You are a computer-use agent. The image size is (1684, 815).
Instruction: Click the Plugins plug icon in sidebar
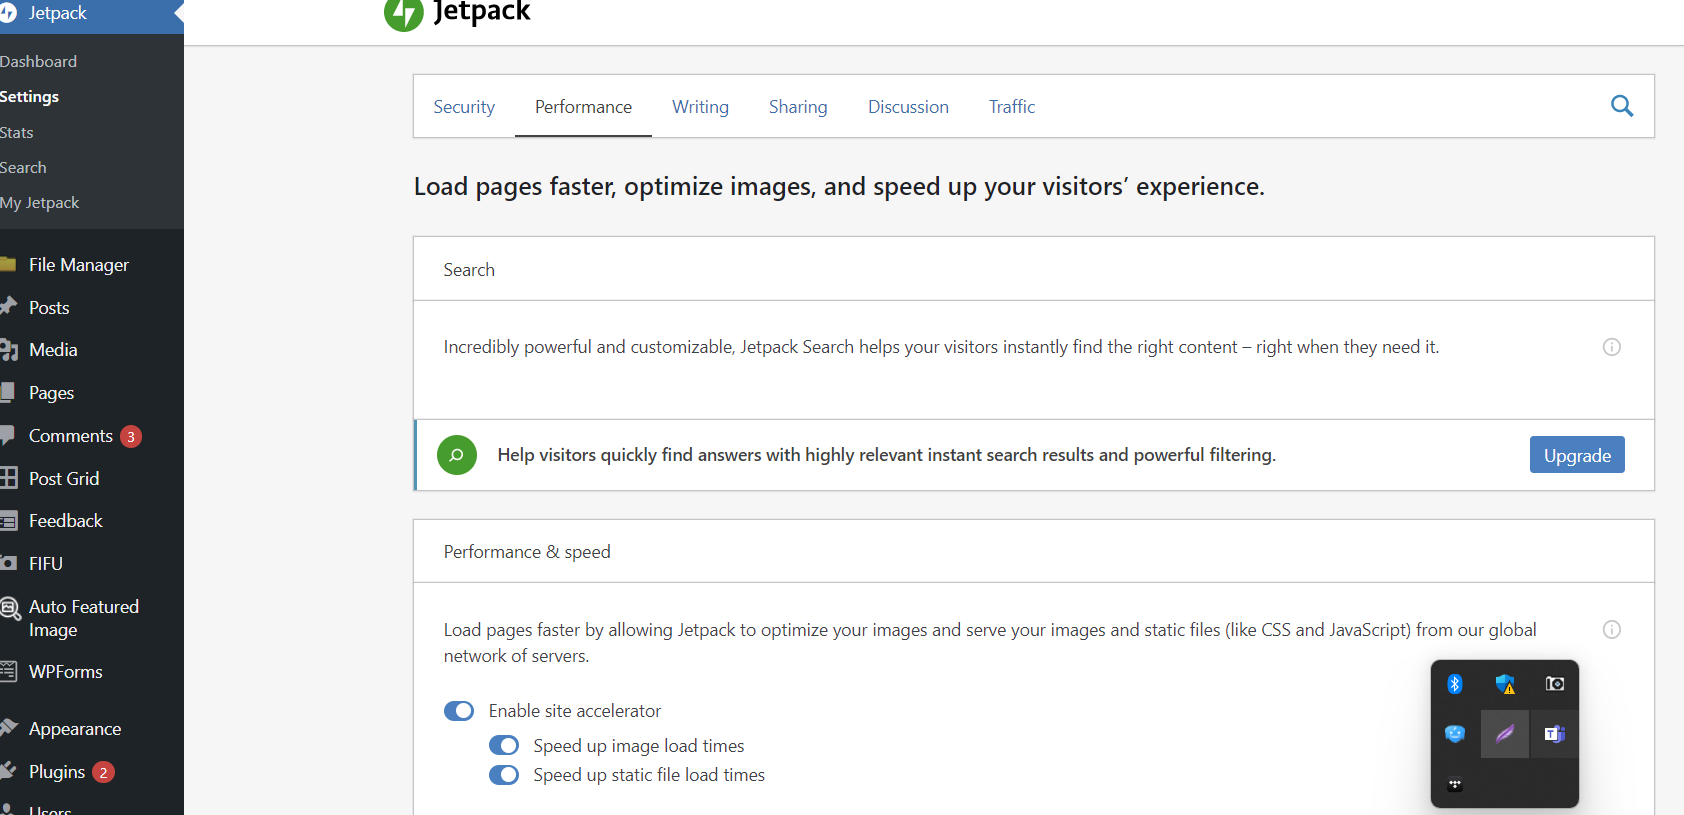click(8, 770)
